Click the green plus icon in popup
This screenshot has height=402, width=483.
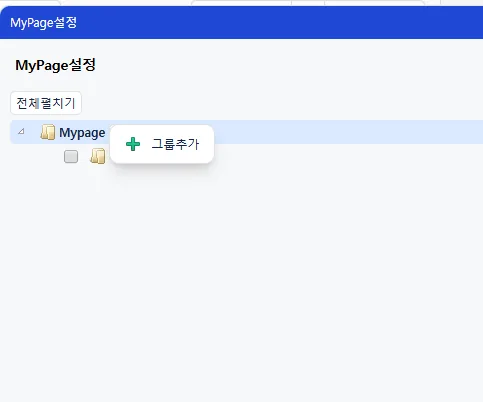133,144
